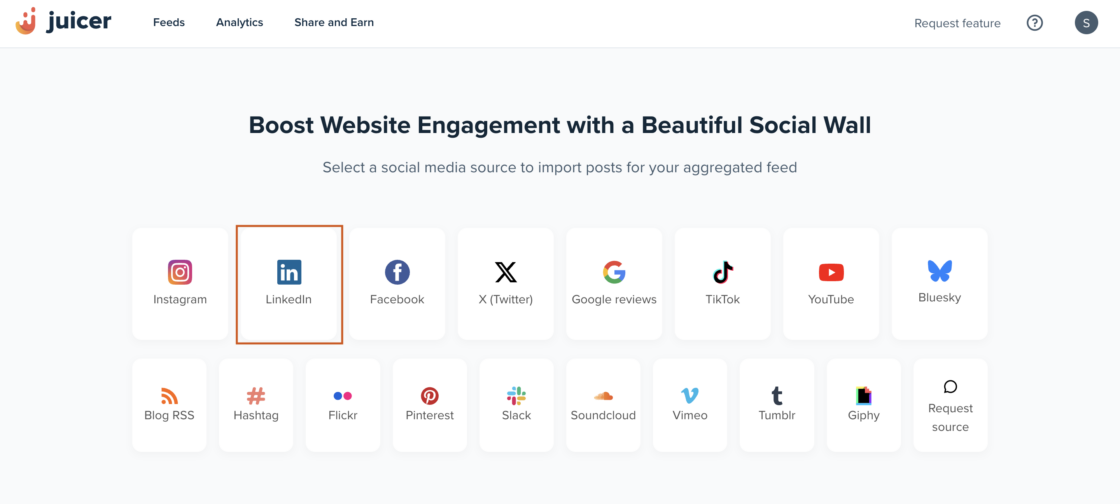The image size is (1120, 504).
Task: Select the Hashtag source
Action: (256, 404)
